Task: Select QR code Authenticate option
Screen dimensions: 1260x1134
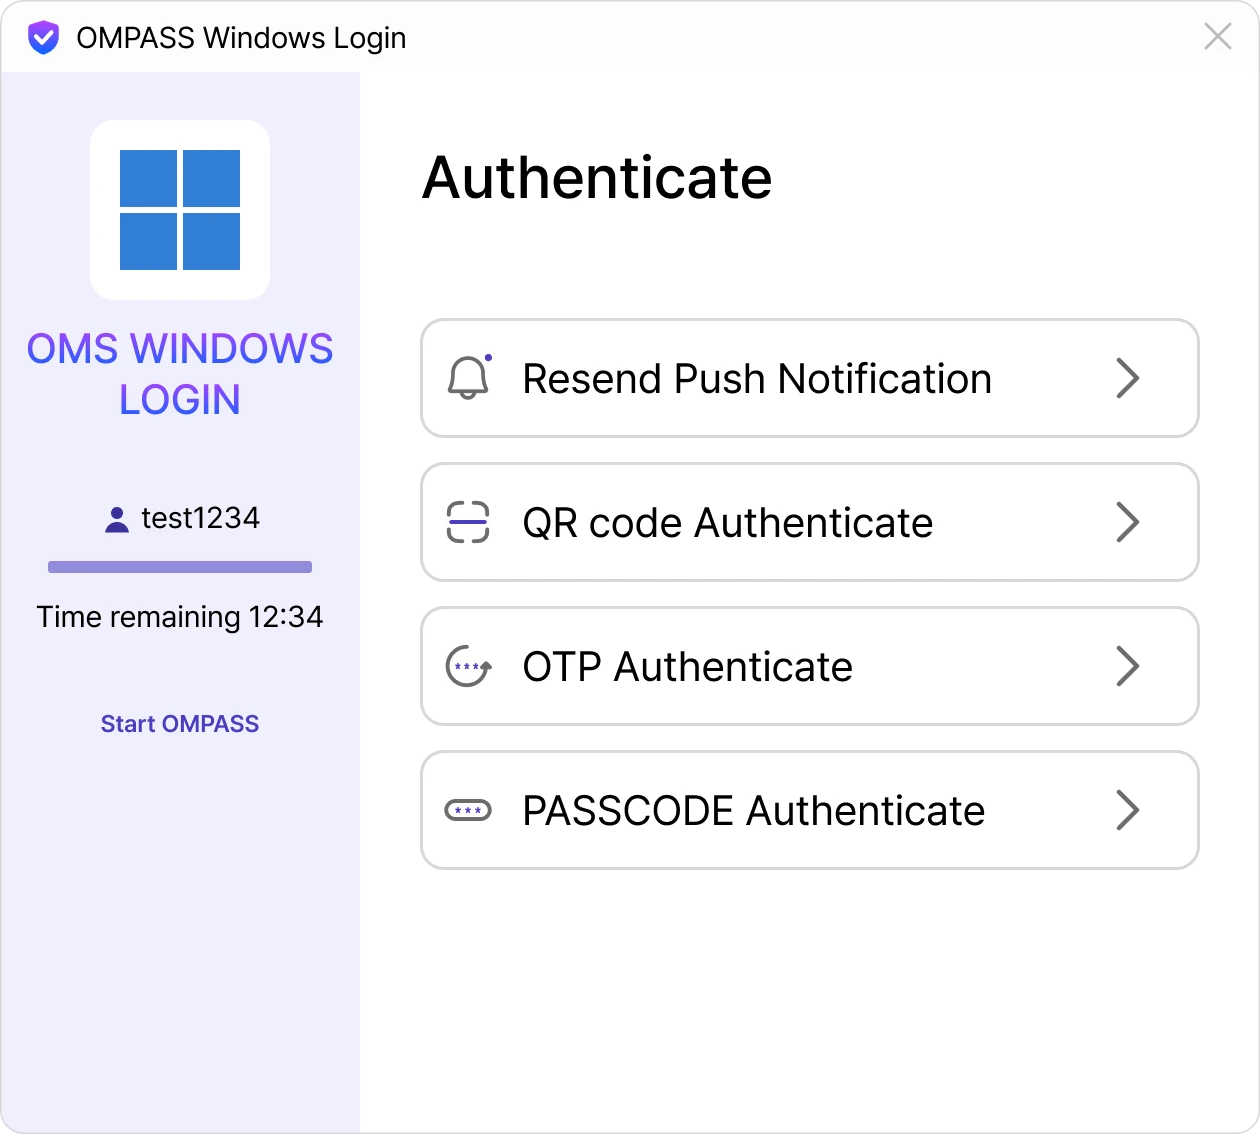Action: [810, 522]
